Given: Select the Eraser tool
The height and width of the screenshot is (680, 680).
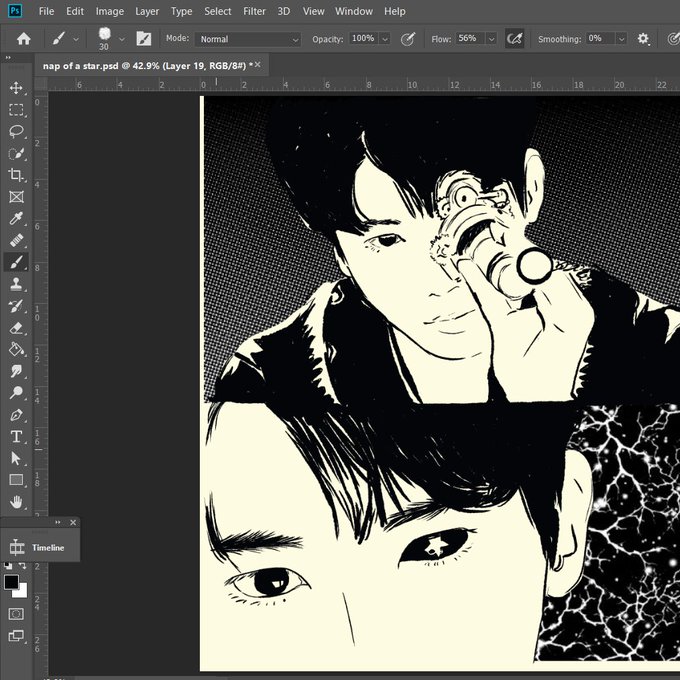Looking at the screenshot, I should (x=16, y=327).
